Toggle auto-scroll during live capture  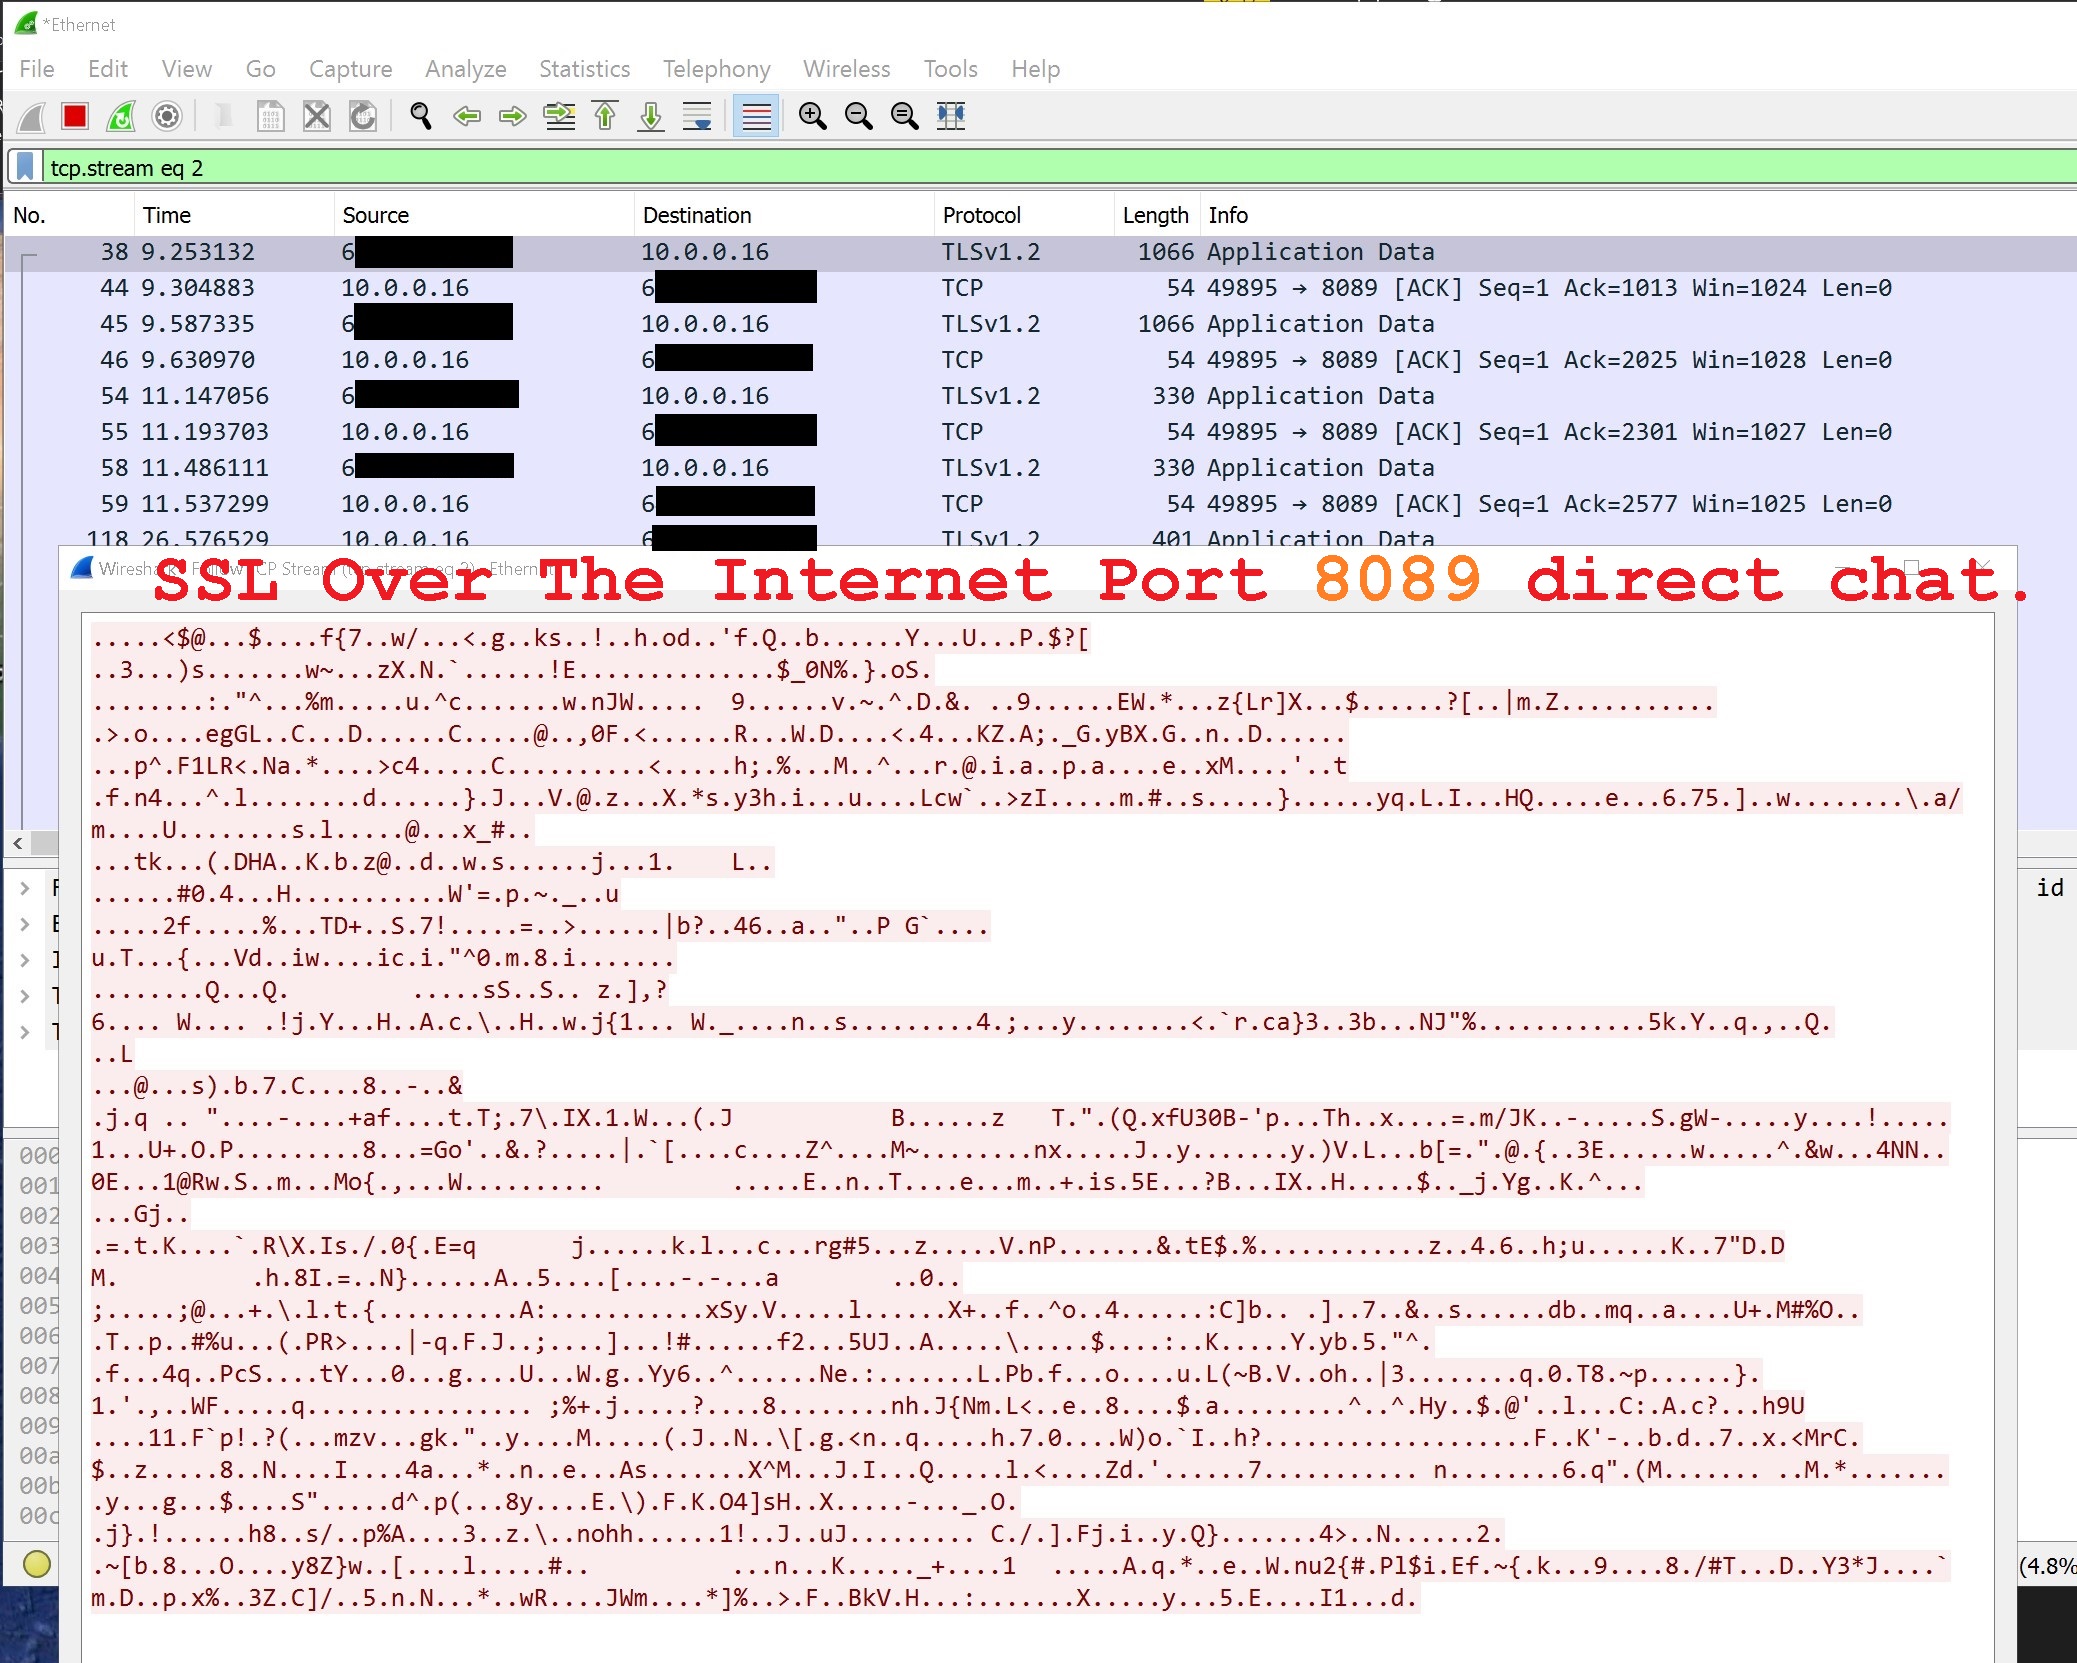pos(697,117)
